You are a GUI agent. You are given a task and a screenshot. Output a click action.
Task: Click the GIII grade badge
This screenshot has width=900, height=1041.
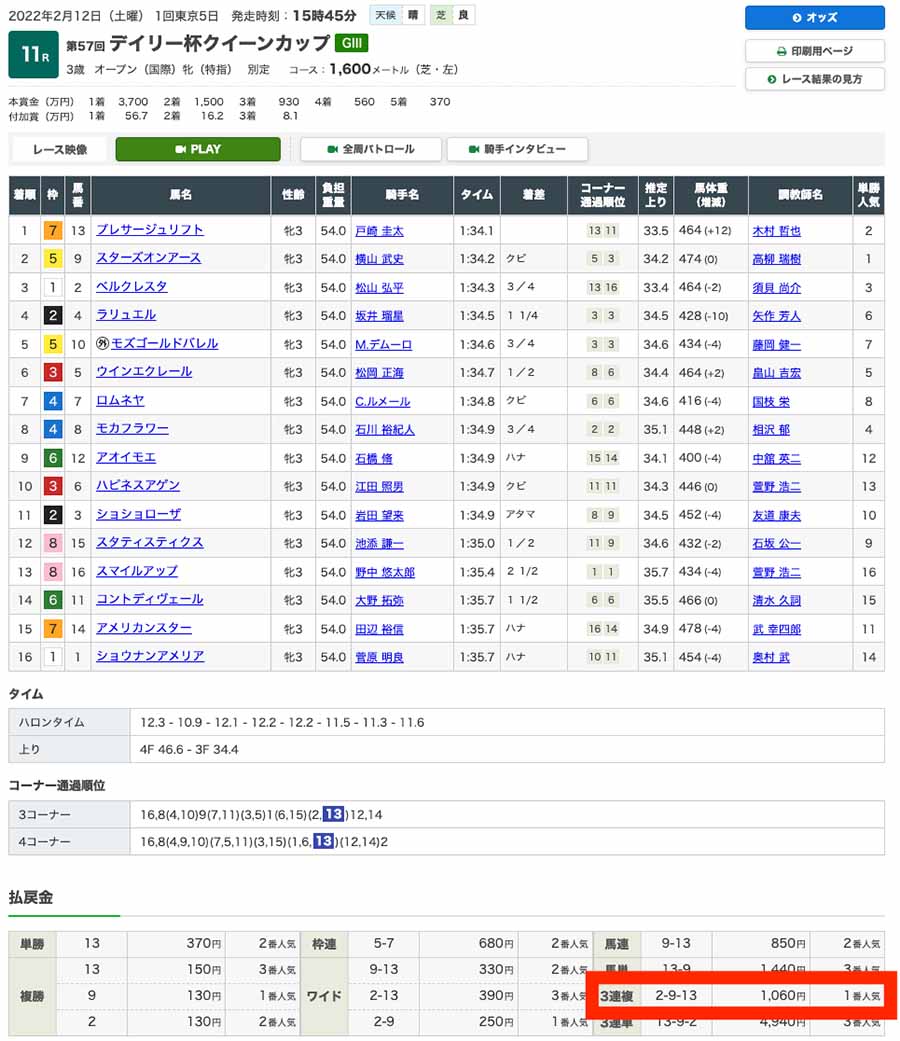tap(351, 43)
